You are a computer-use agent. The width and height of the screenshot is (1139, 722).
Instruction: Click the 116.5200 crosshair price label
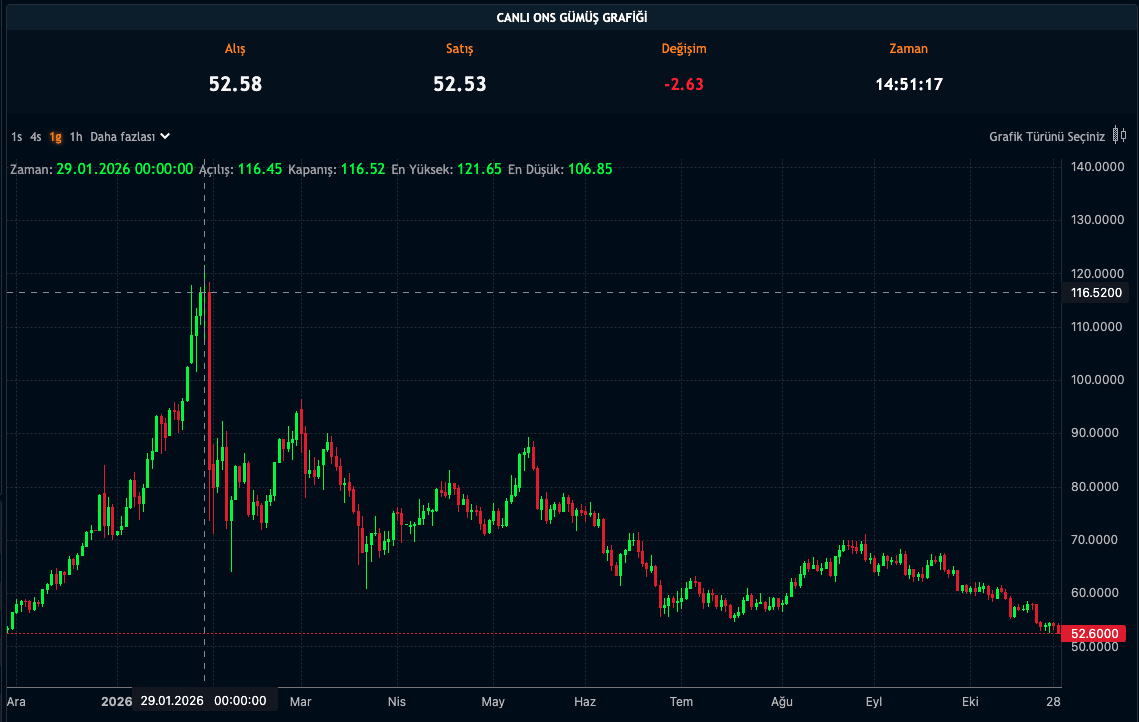1096,293
